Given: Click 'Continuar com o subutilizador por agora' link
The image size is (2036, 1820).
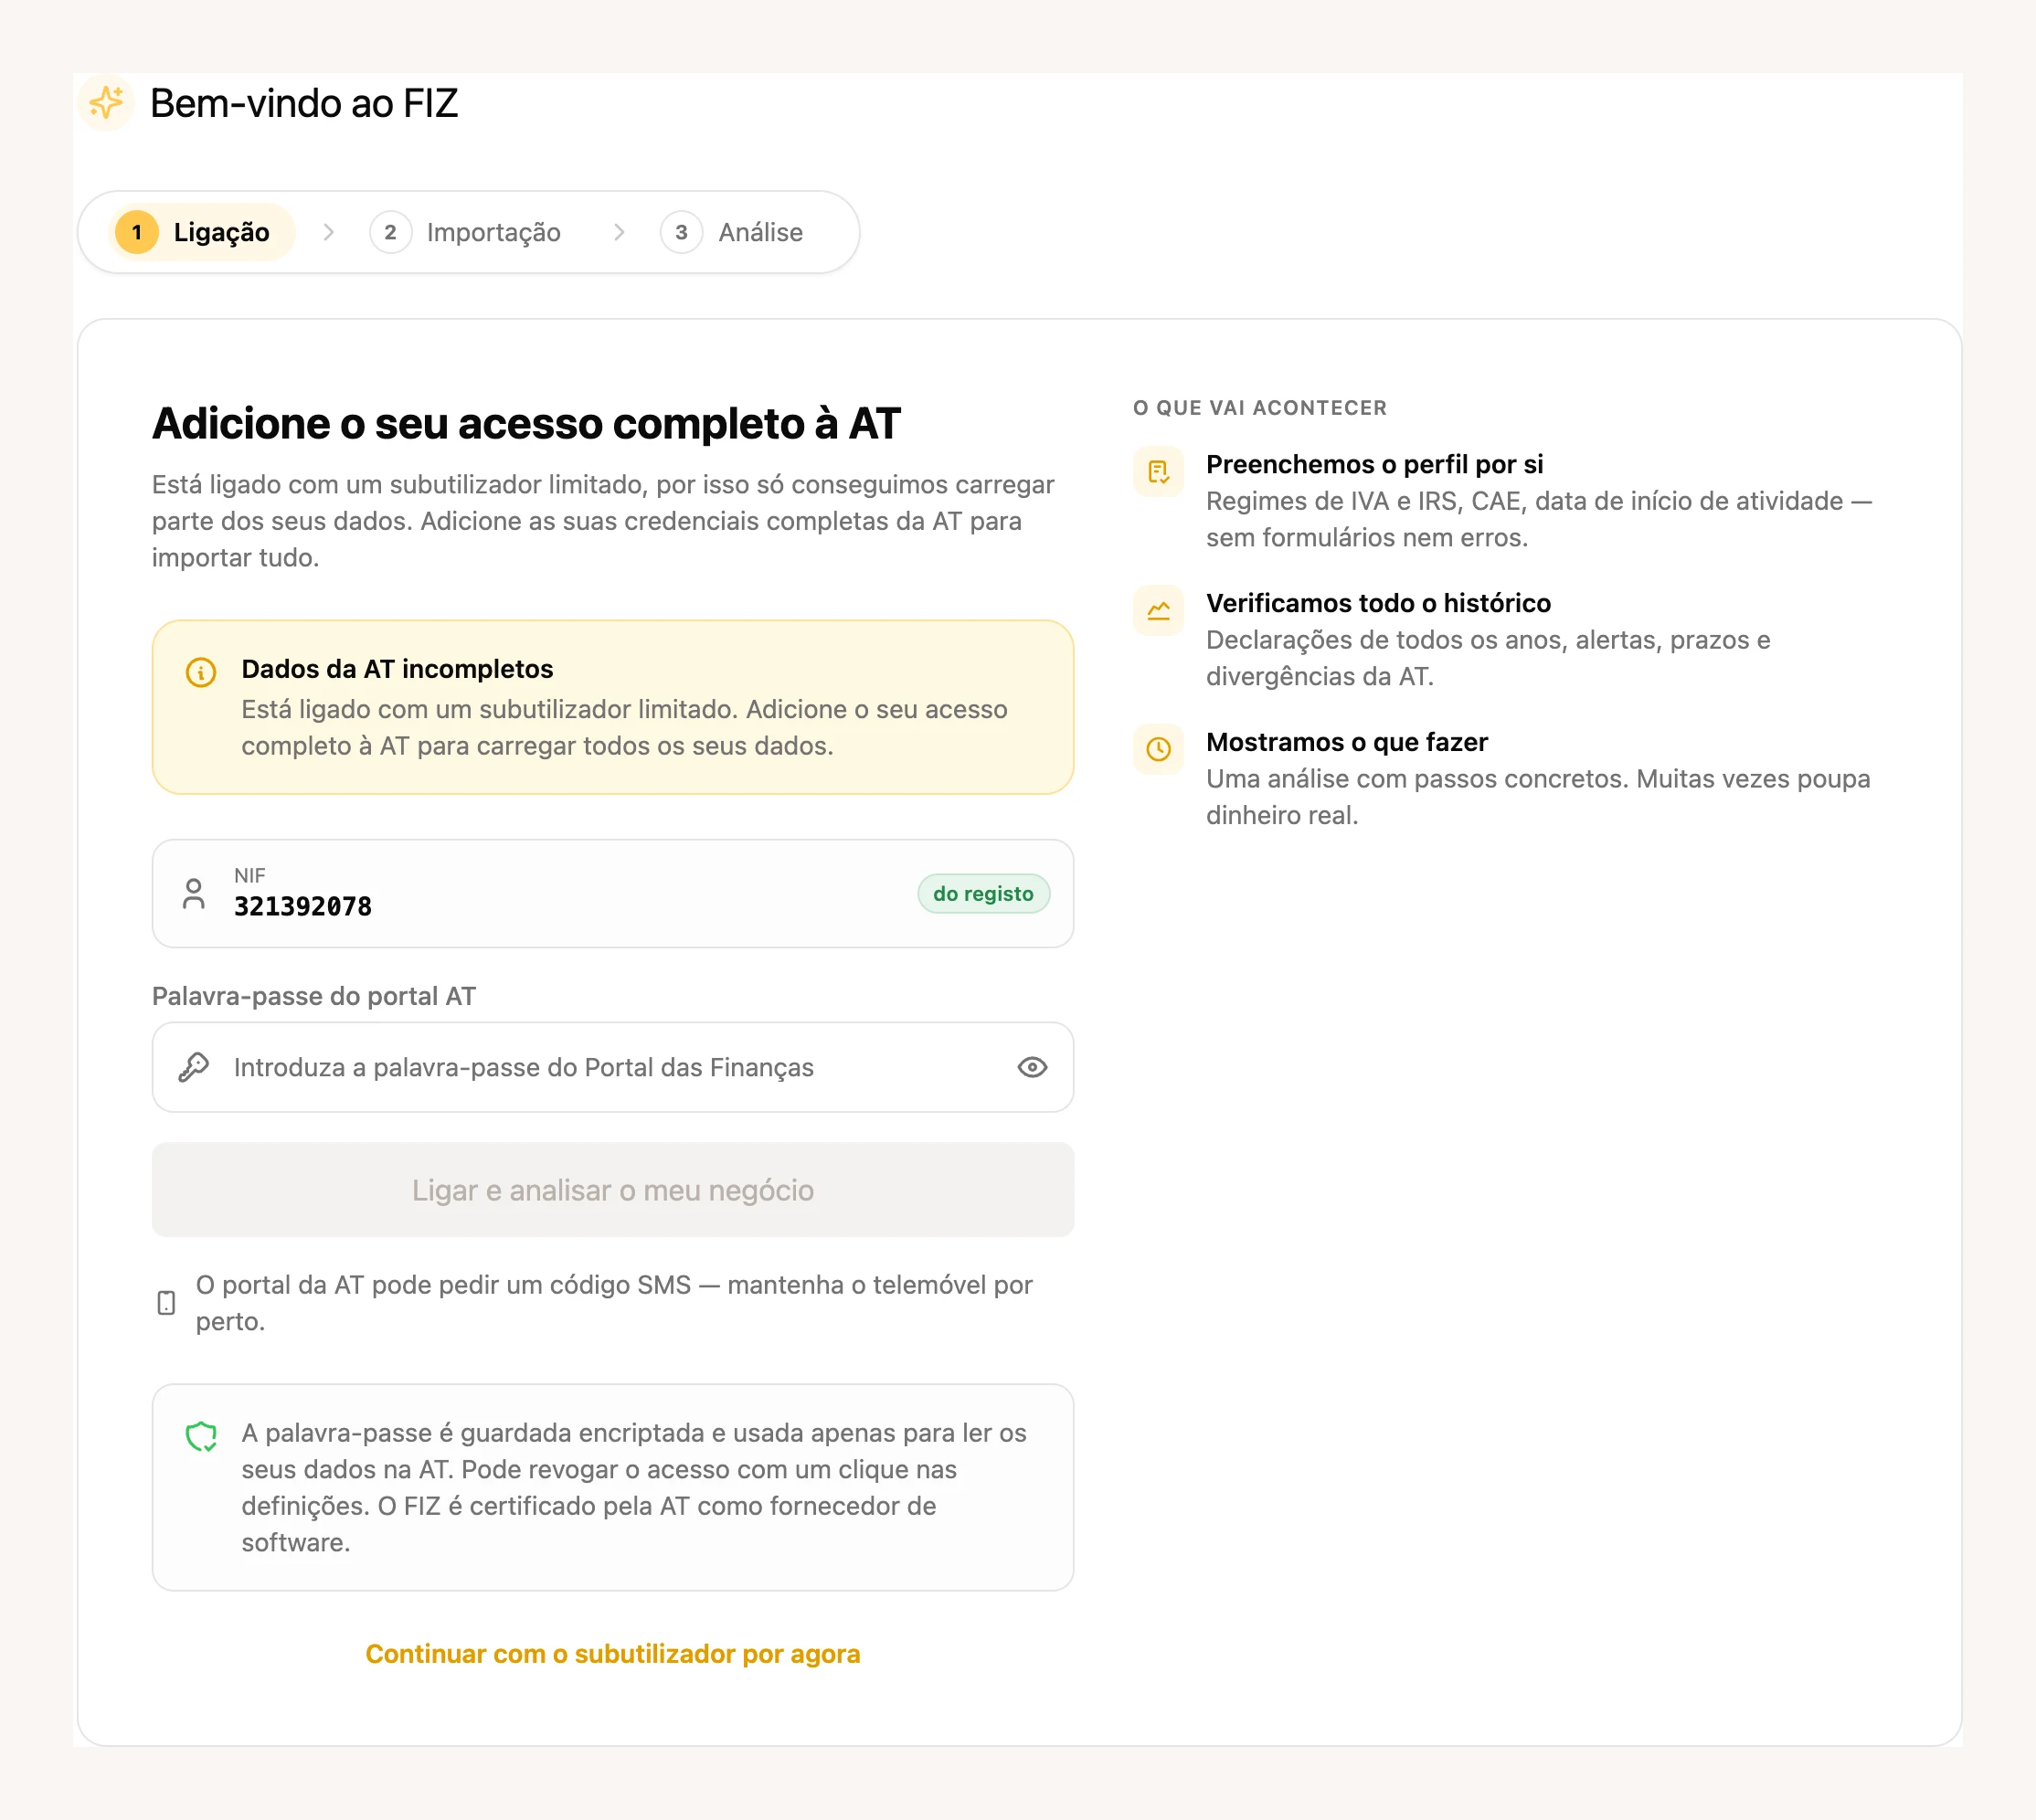Looking at the screenshot, I should coord(613,1654).
